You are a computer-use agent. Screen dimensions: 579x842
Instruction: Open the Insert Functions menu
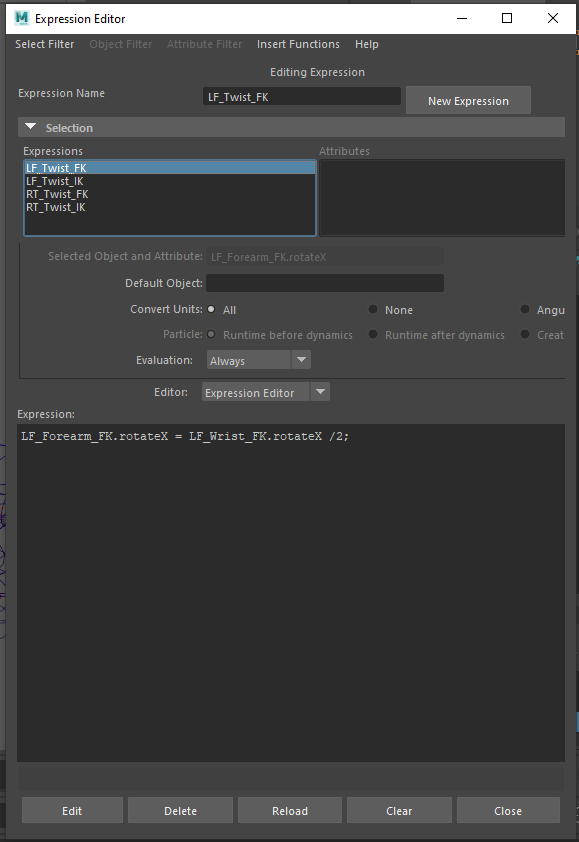click(298, 44)
